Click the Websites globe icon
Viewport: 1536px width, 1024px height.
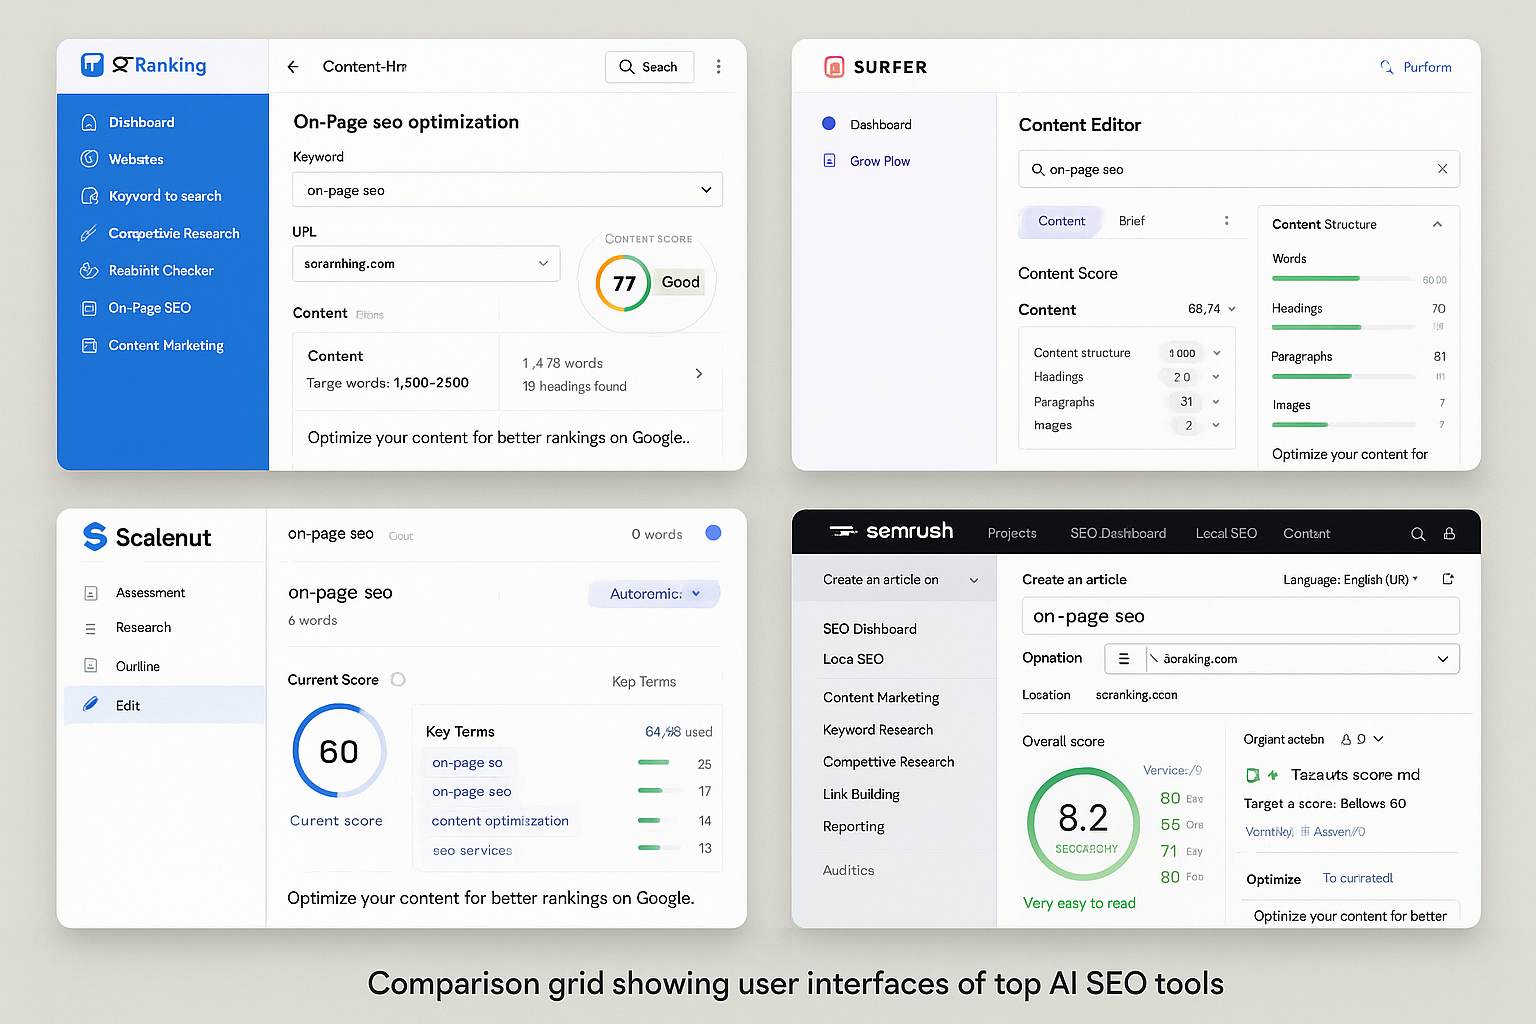[x=89, y=159]
